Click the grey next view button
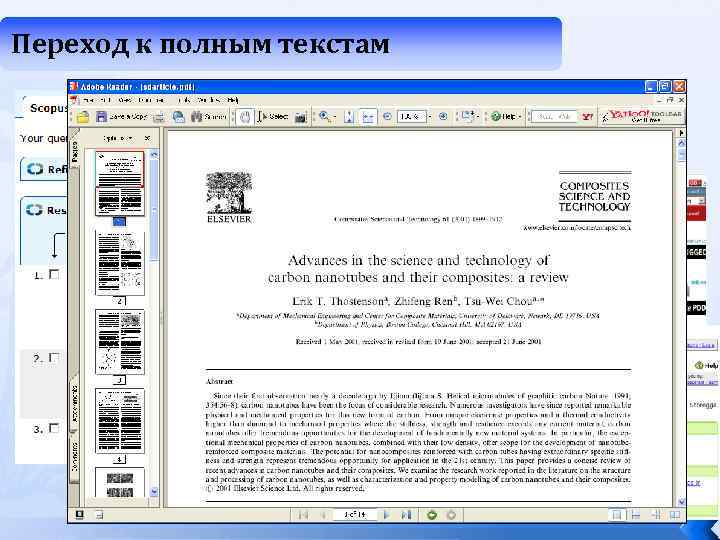 (x=451, y=515)
